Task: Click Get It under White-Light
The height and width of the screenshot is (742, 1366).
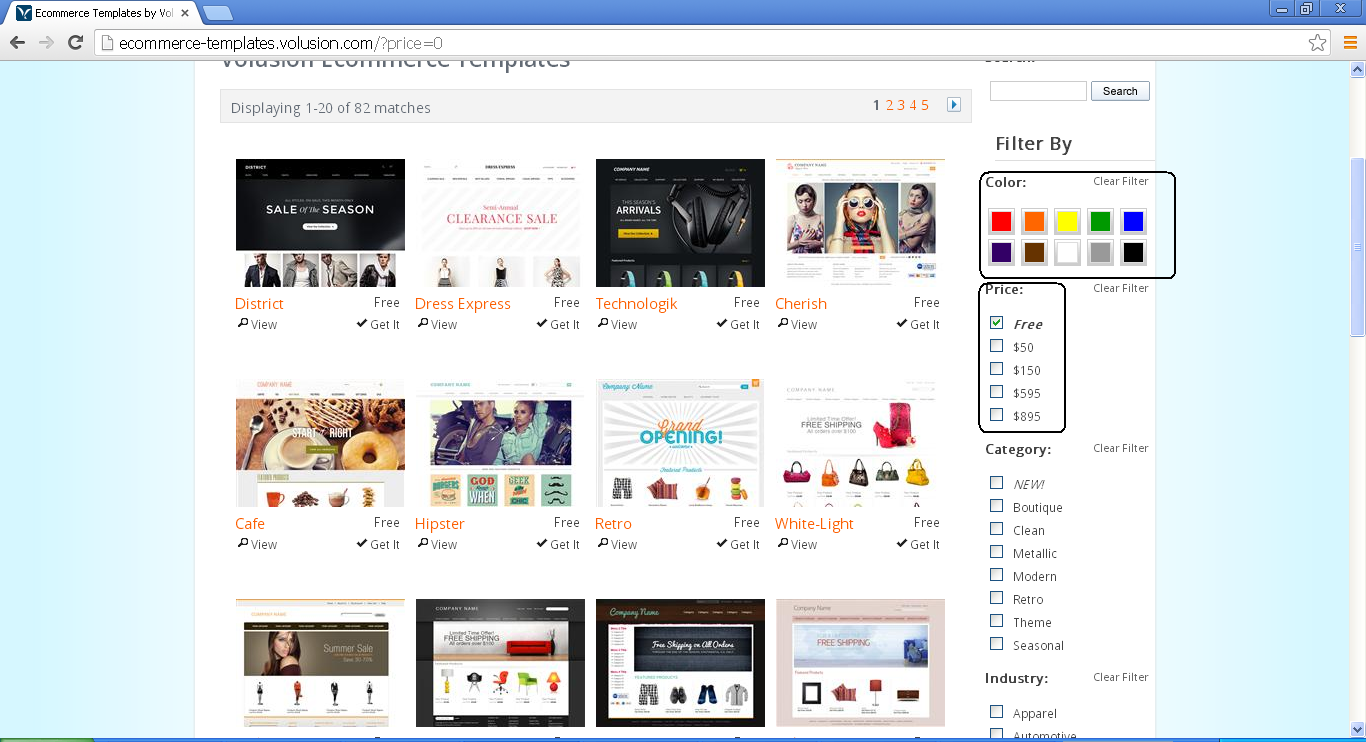Action: [918, 544]
